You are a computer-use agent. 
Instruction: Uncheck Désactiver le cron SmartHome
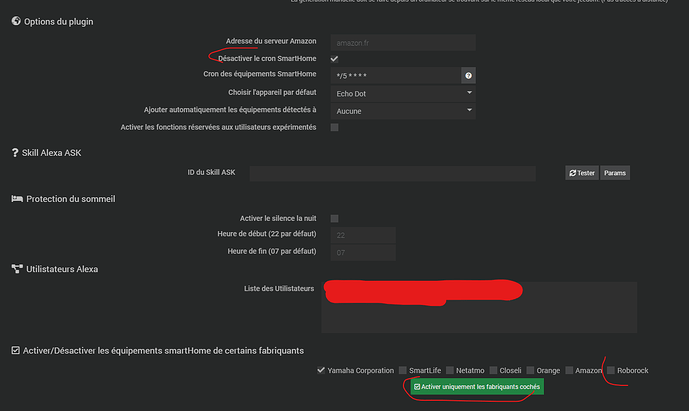[x=334, y=58]
